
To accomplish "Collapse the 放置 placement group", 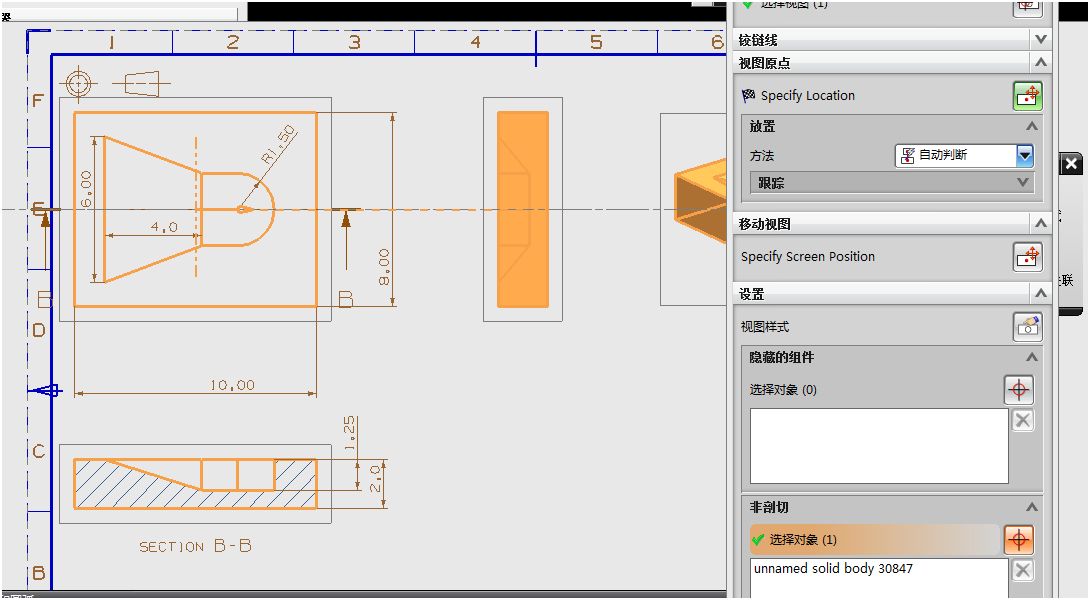I will [1032, 127].
